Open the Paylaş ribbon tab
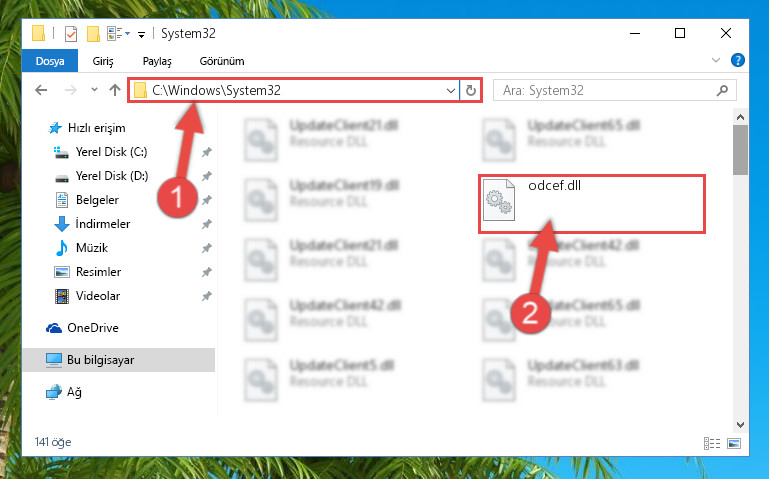The image size is (769, 479). point(157,61)
